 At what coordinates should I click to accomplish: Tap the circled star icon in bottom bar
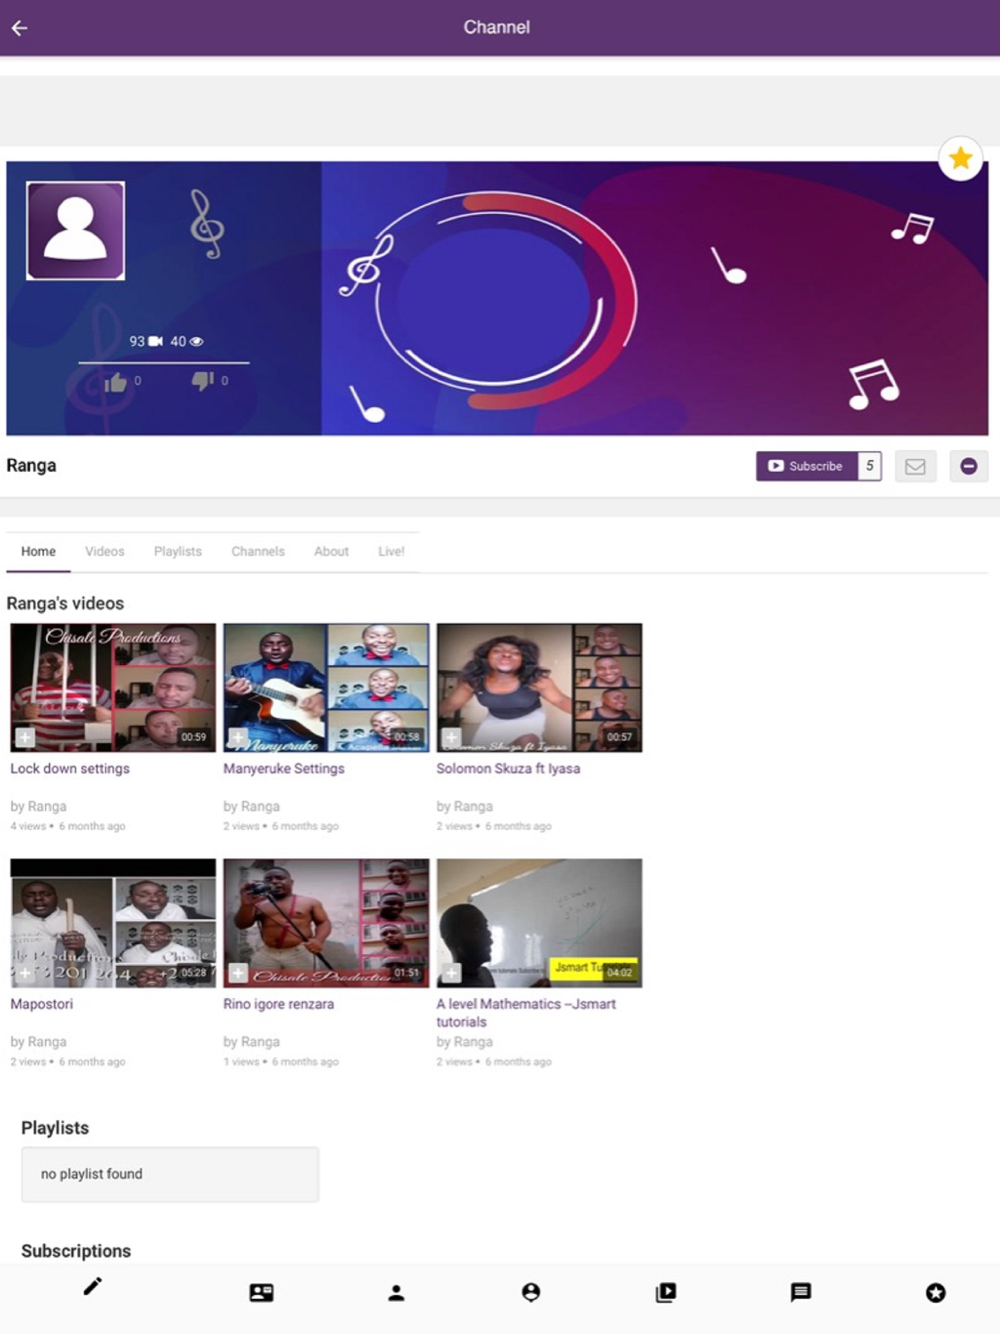(935, 1293)
